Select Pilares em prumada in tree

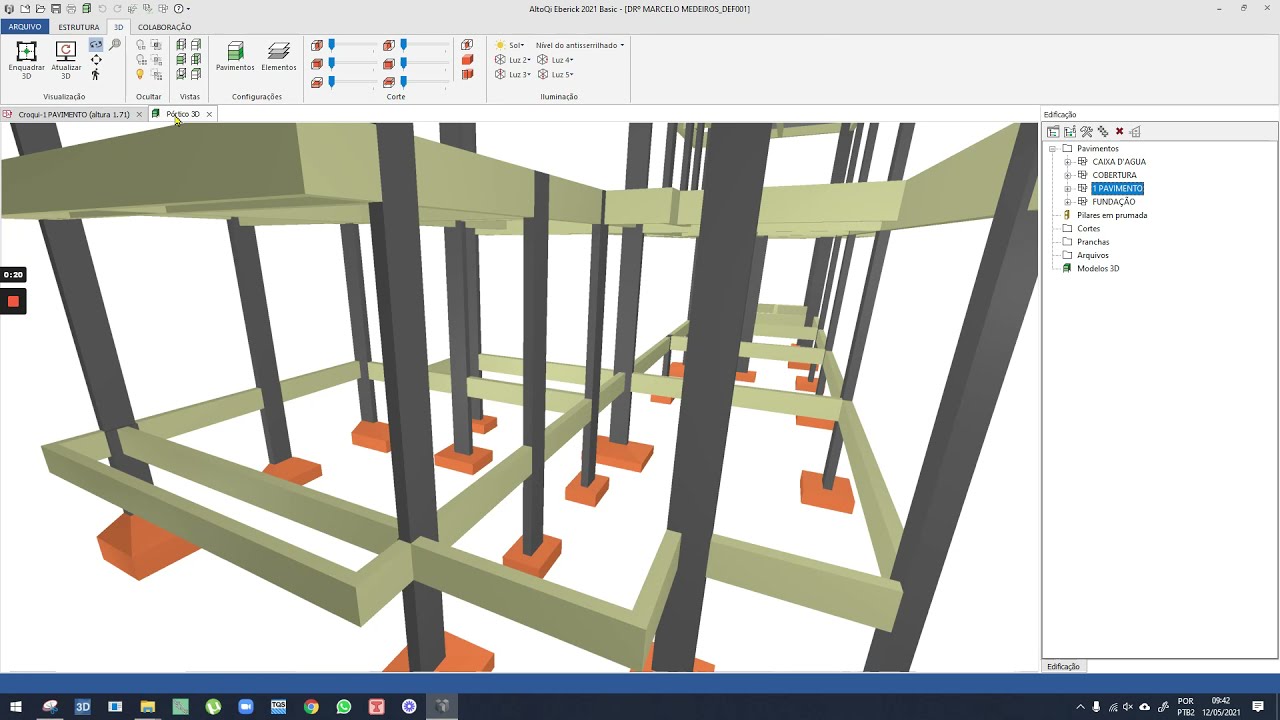[1111, 215]
